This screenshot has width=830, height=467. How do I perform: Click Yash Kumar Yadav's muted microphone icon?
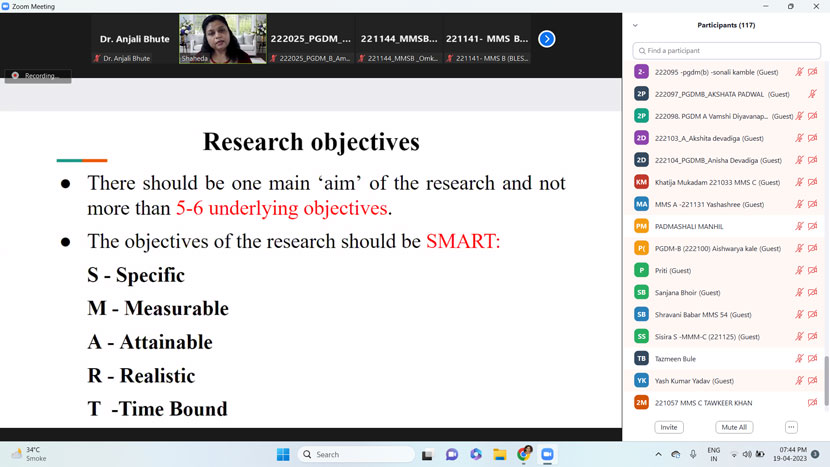click(799, 381)
